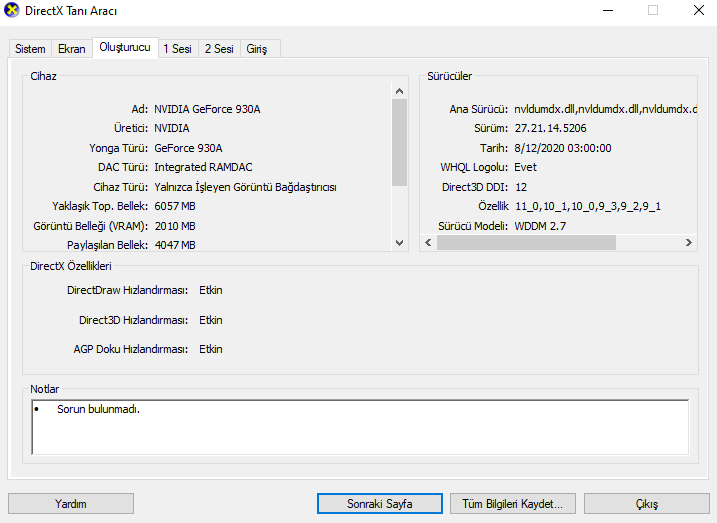Click Direct3D Hızlandırması Etkin value
The height and width of the screenshot is (523, 717).
click(x=211, y=320)
